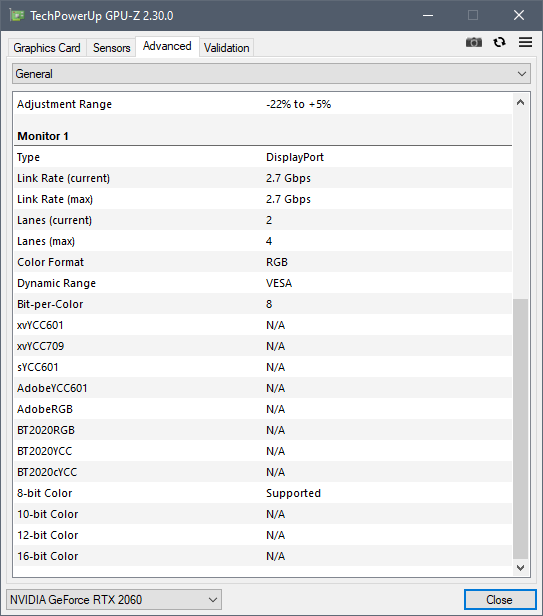Open the Sensors tab

[112, 48]
